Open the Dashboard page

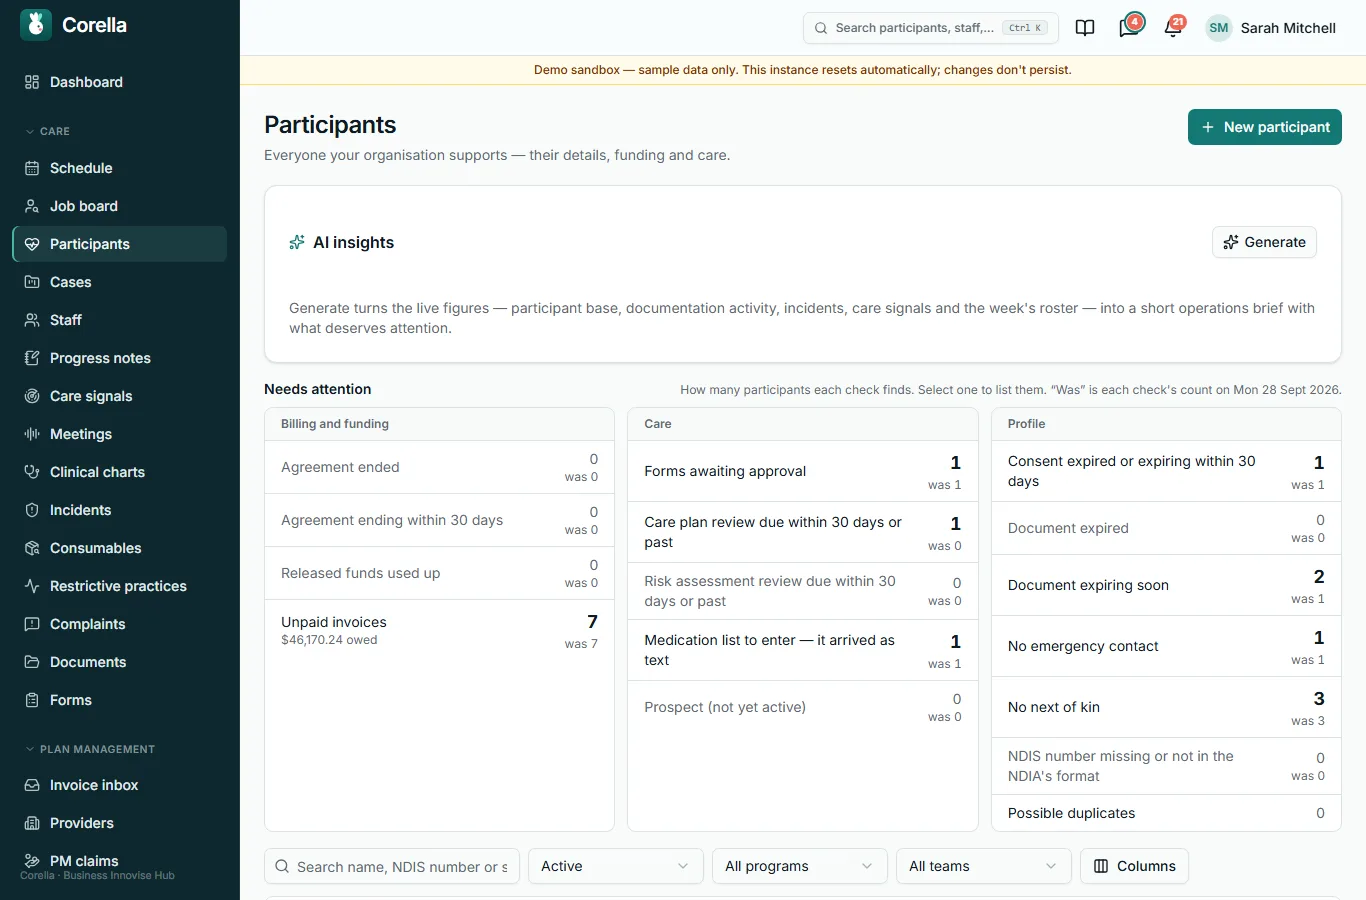(x=120, y=82)
